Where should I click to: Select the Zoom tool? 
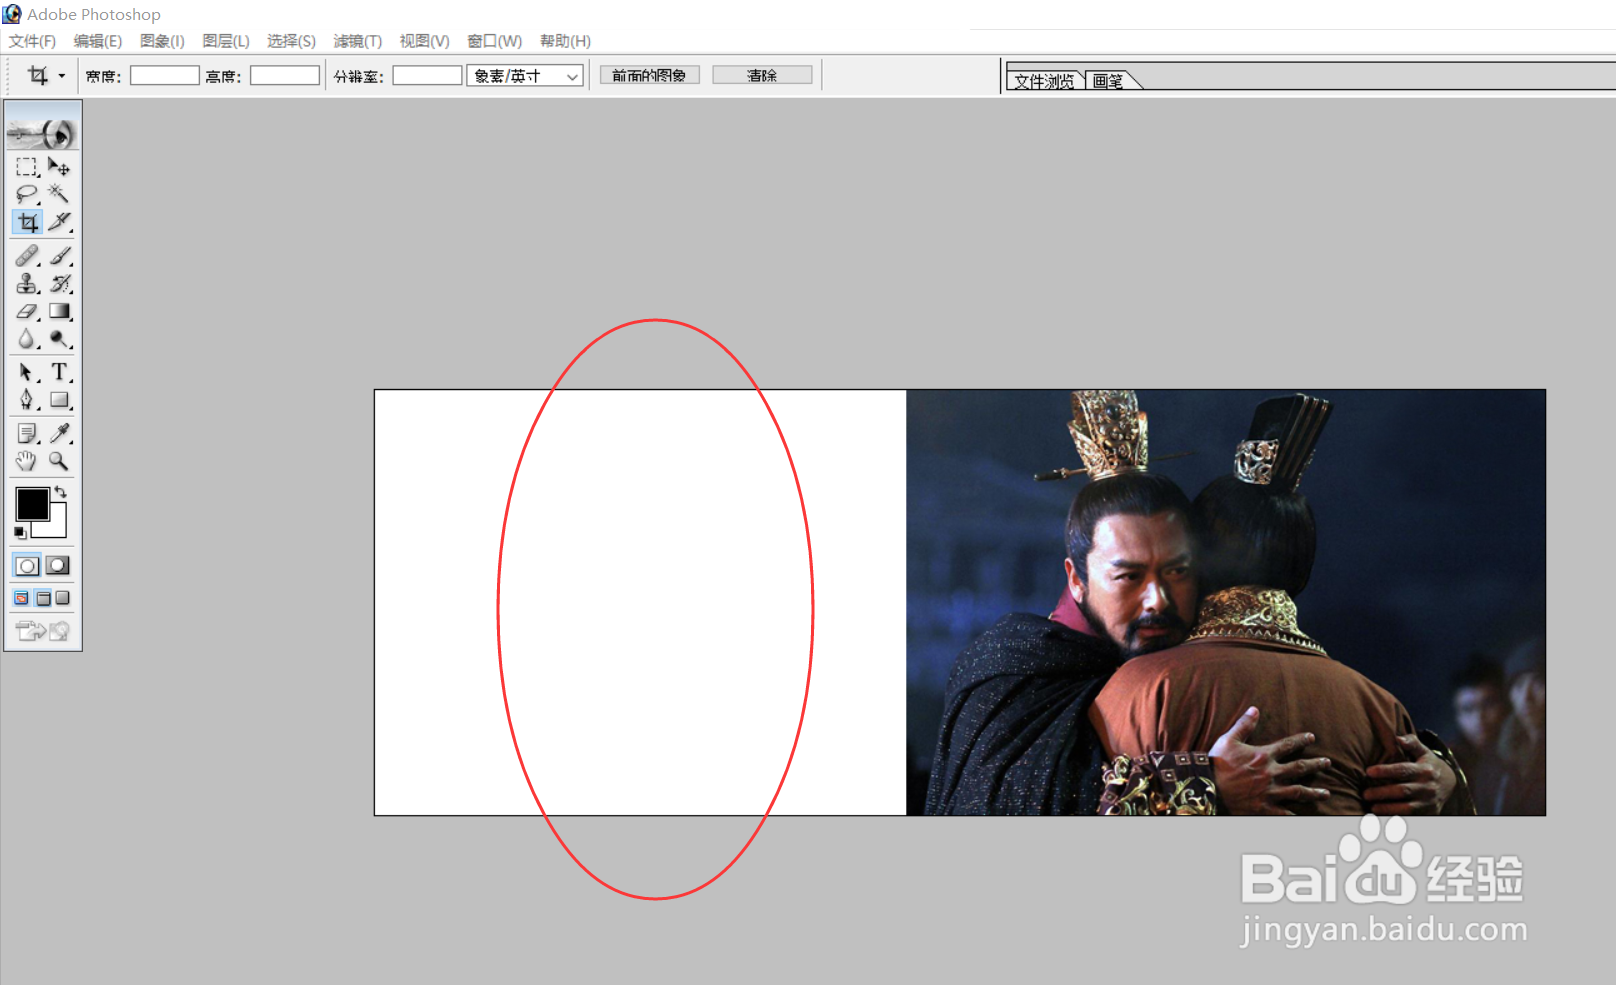click(x=59, y=461)
